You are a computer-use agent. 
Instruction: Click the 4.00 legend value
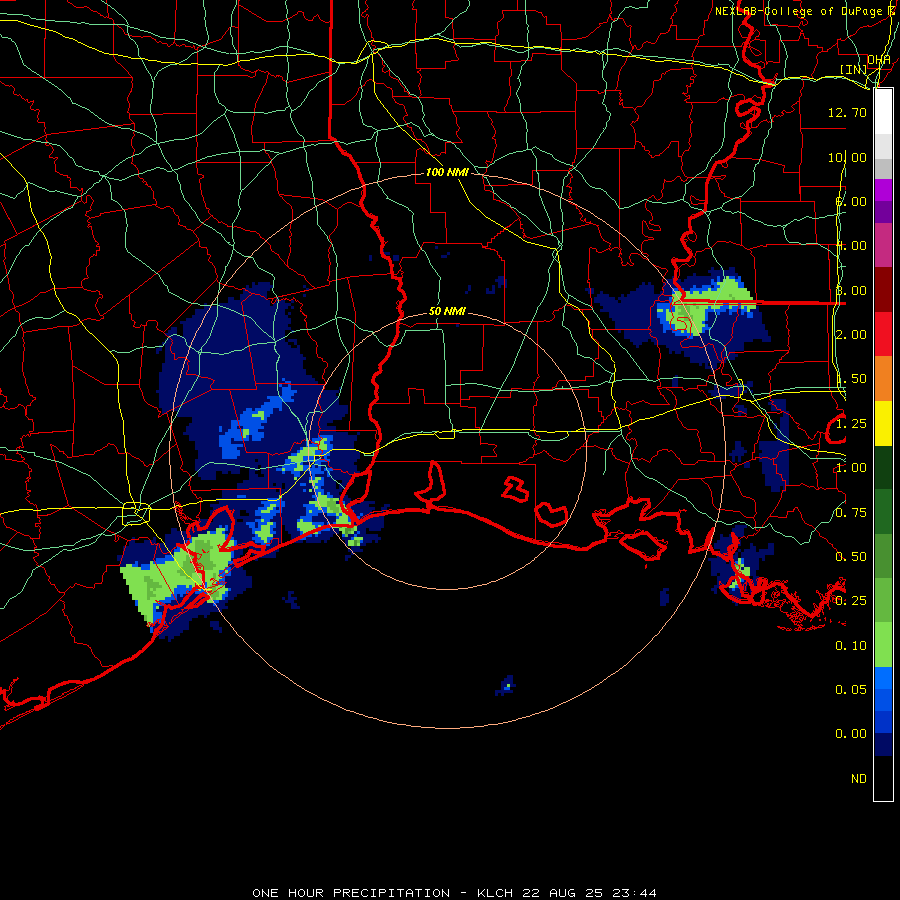tap(851, 246)
